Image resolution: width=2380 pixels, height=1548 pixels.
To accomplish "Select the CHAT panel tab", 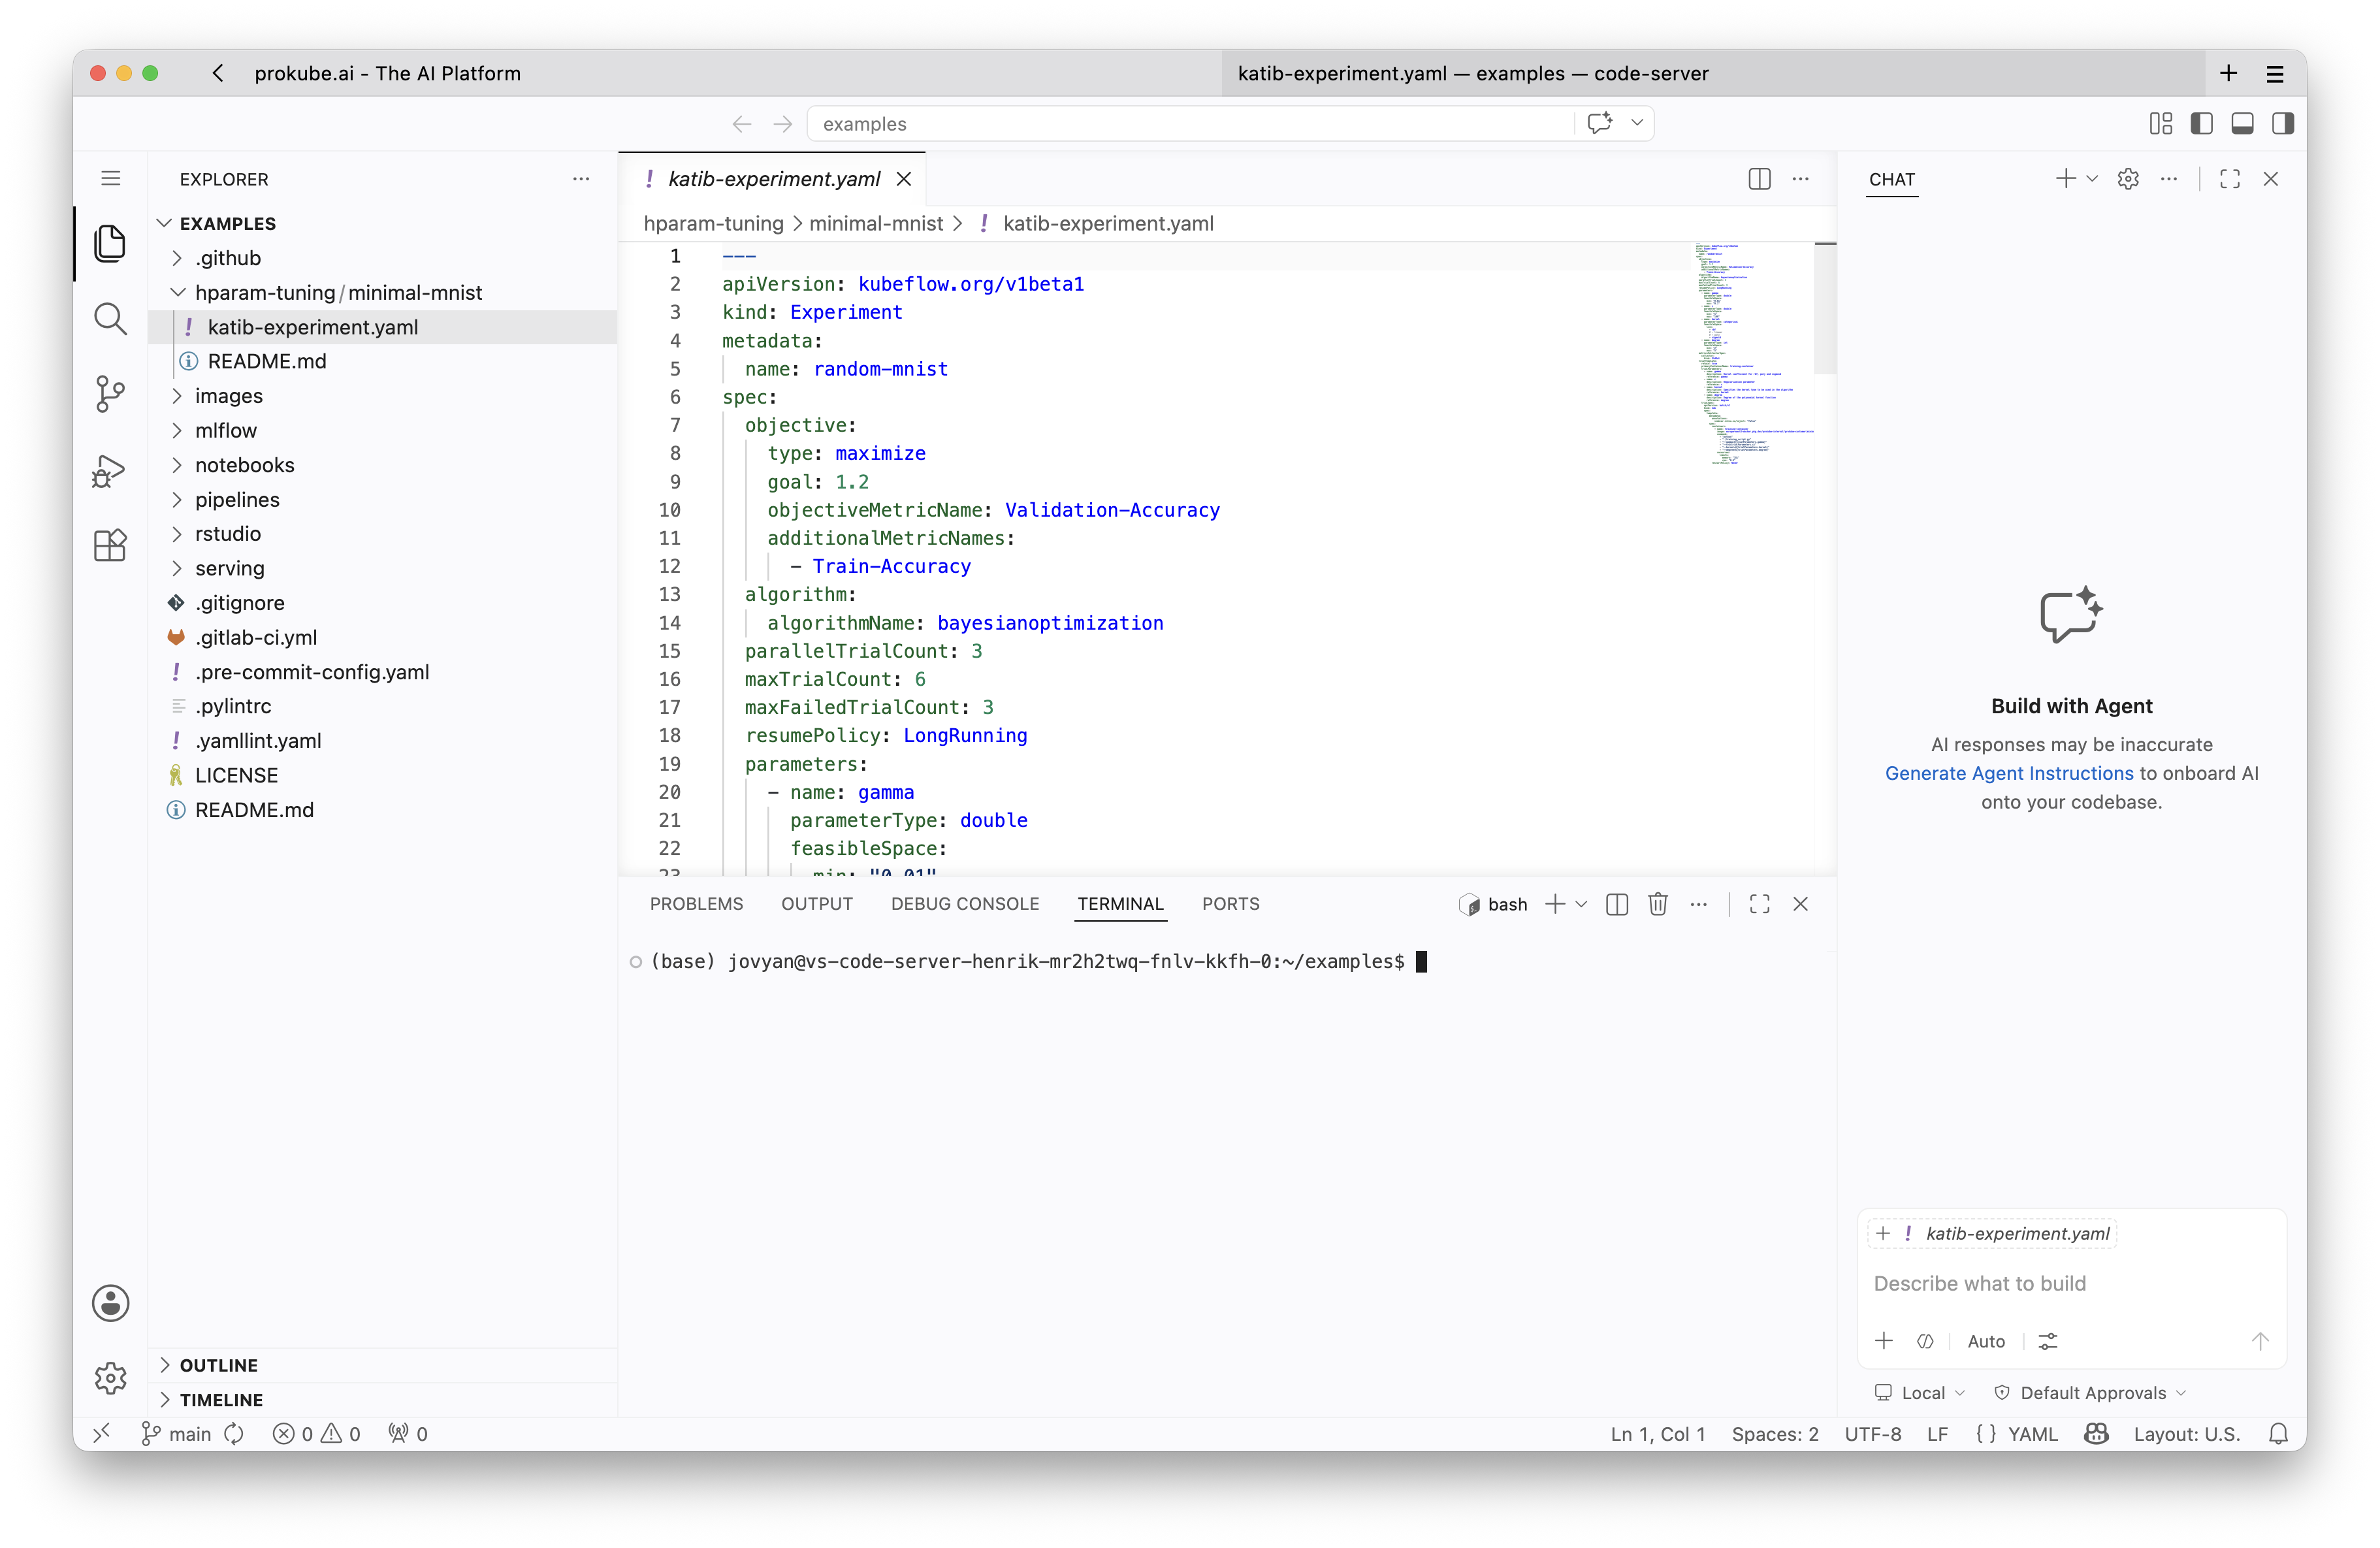I will pyautogui.click(x=1892, y=179).
